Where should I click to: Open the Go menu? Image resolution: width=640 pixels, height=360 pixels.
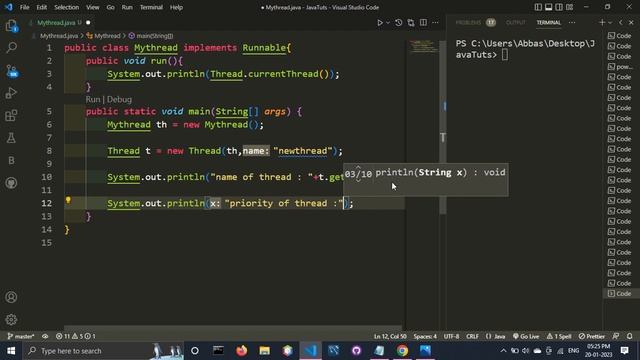(110, 7)
